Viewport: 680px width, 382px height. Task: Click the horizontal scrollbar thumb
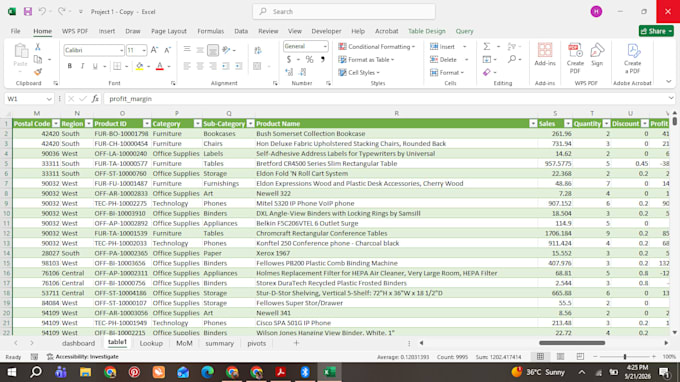(572, 343)
